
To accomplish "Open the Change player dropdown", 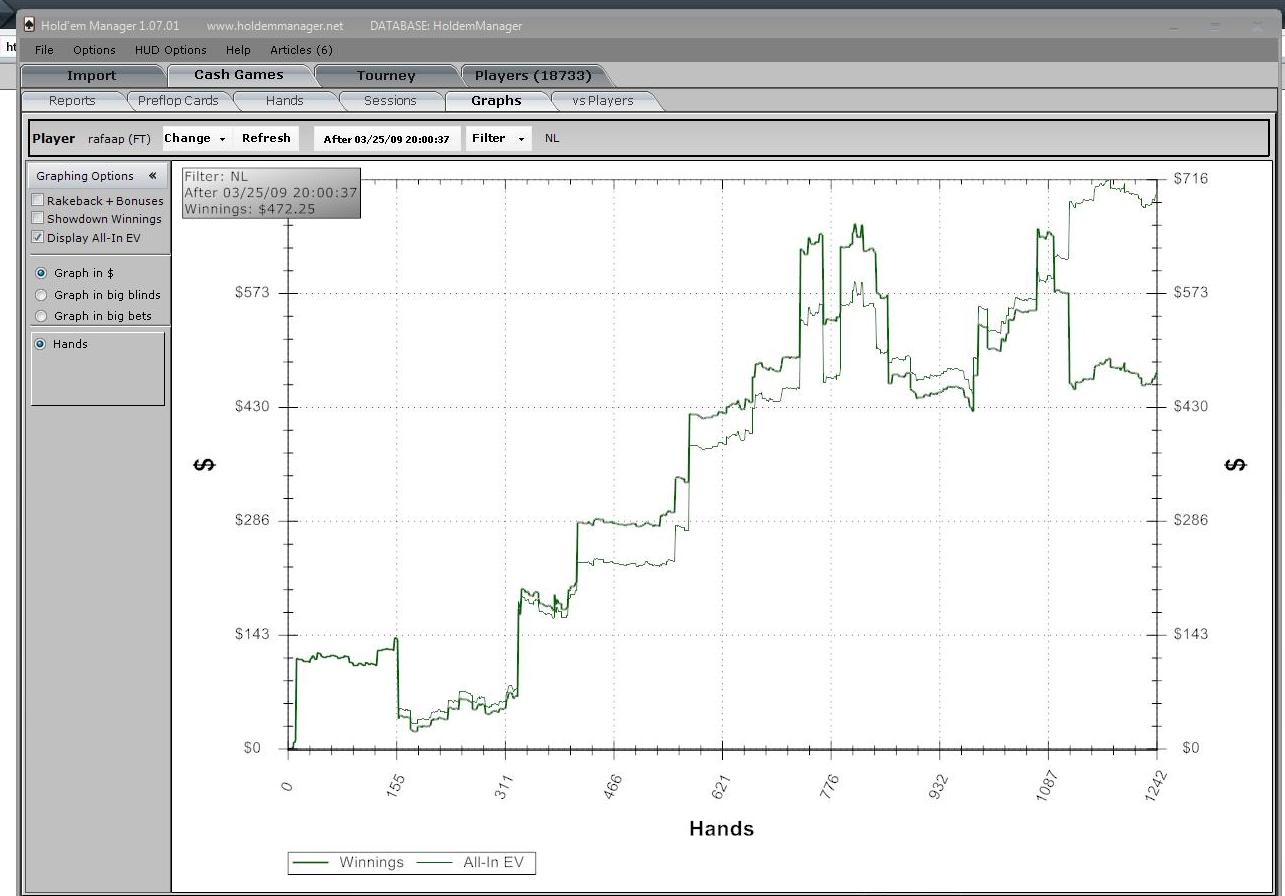I will tap(195, 138).
